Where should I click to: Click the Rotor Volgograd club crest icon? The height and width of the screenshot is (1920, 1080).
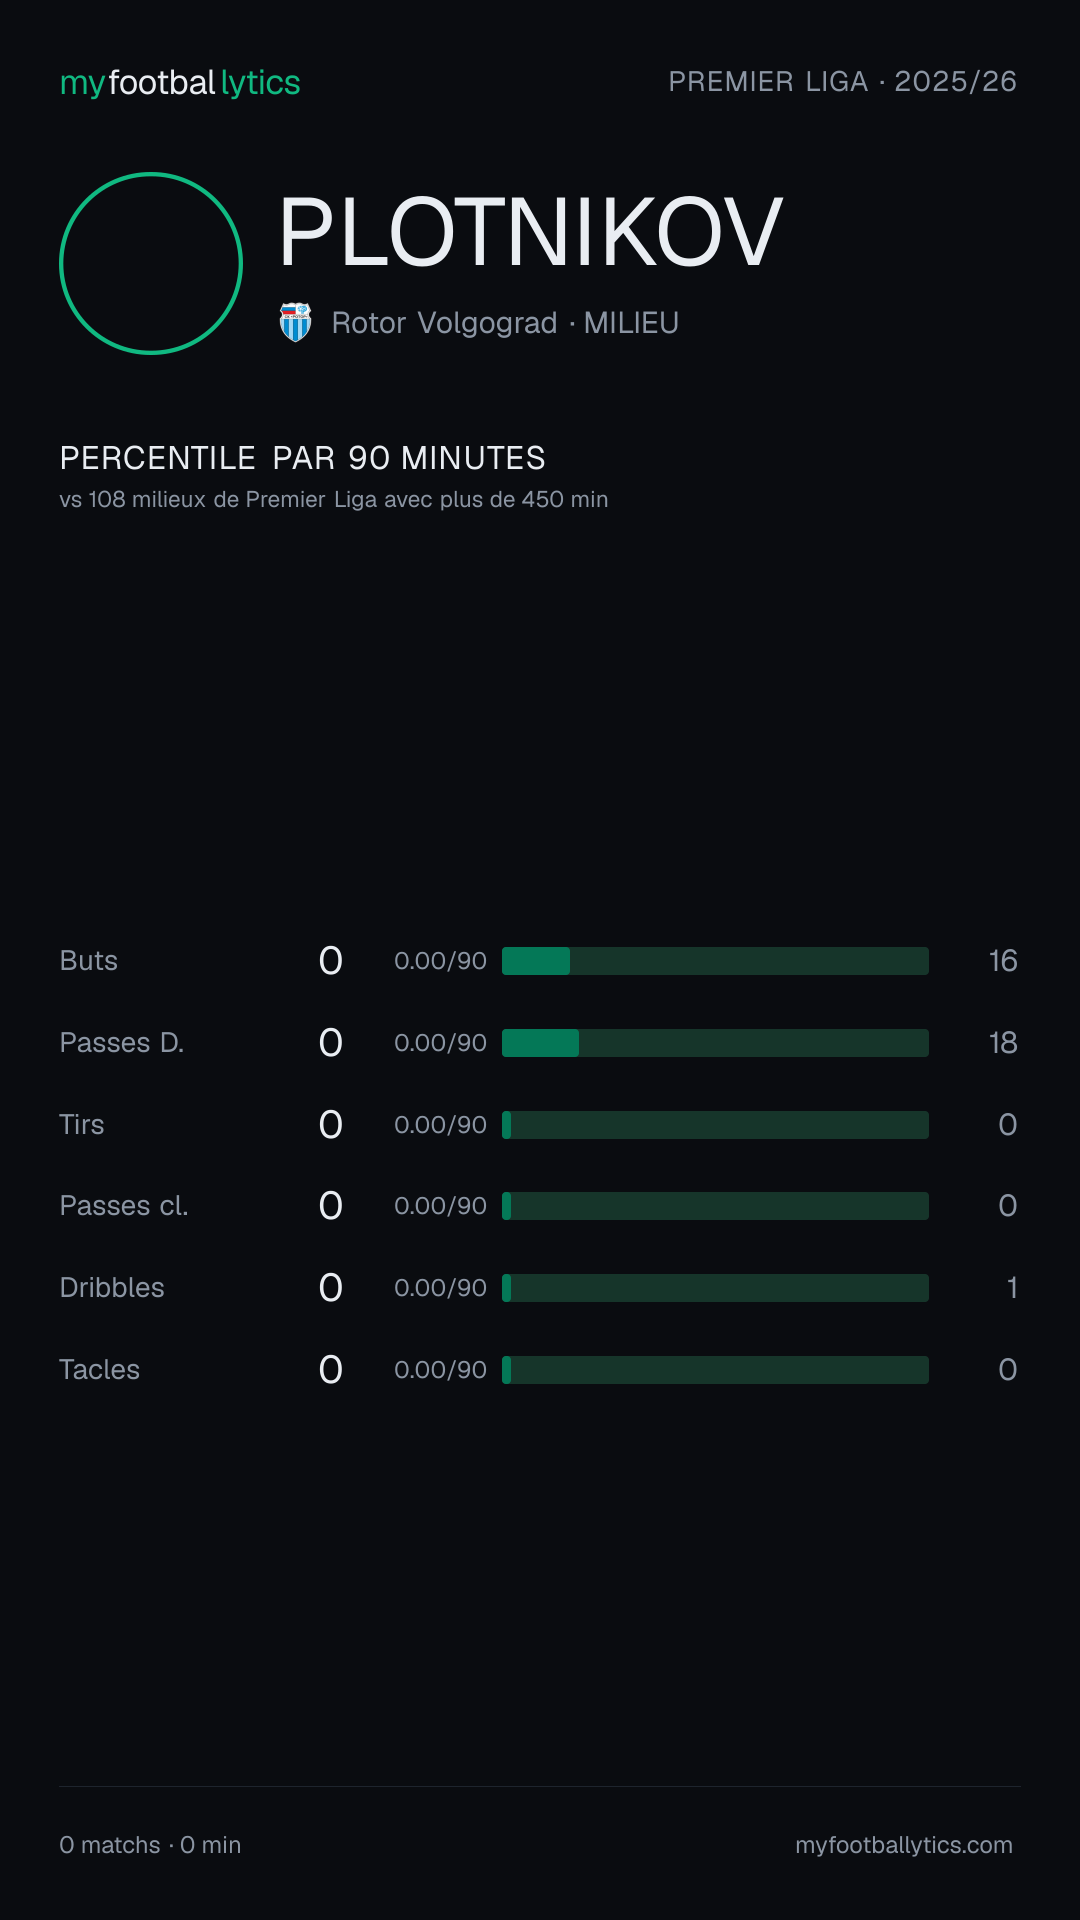[295, 322]
